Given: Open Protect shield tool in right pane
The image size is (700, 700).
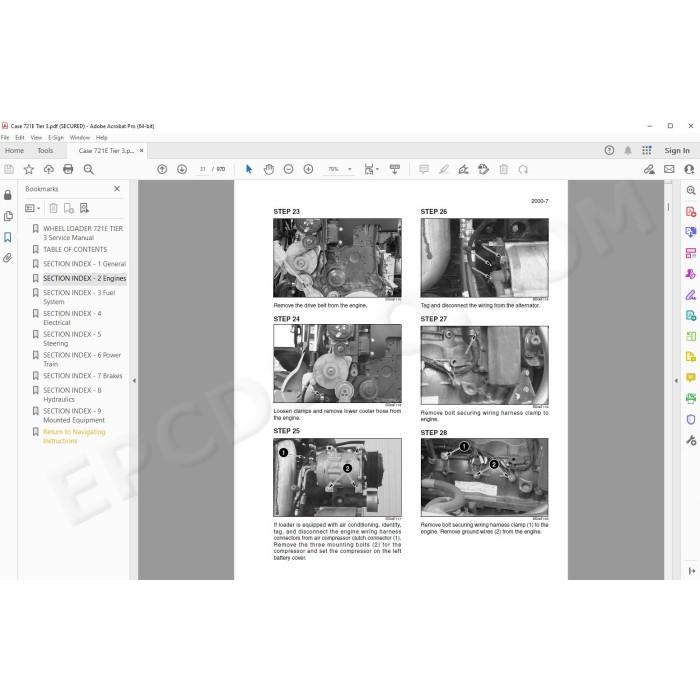Looking at the screenshot, I should coord(691,419).
